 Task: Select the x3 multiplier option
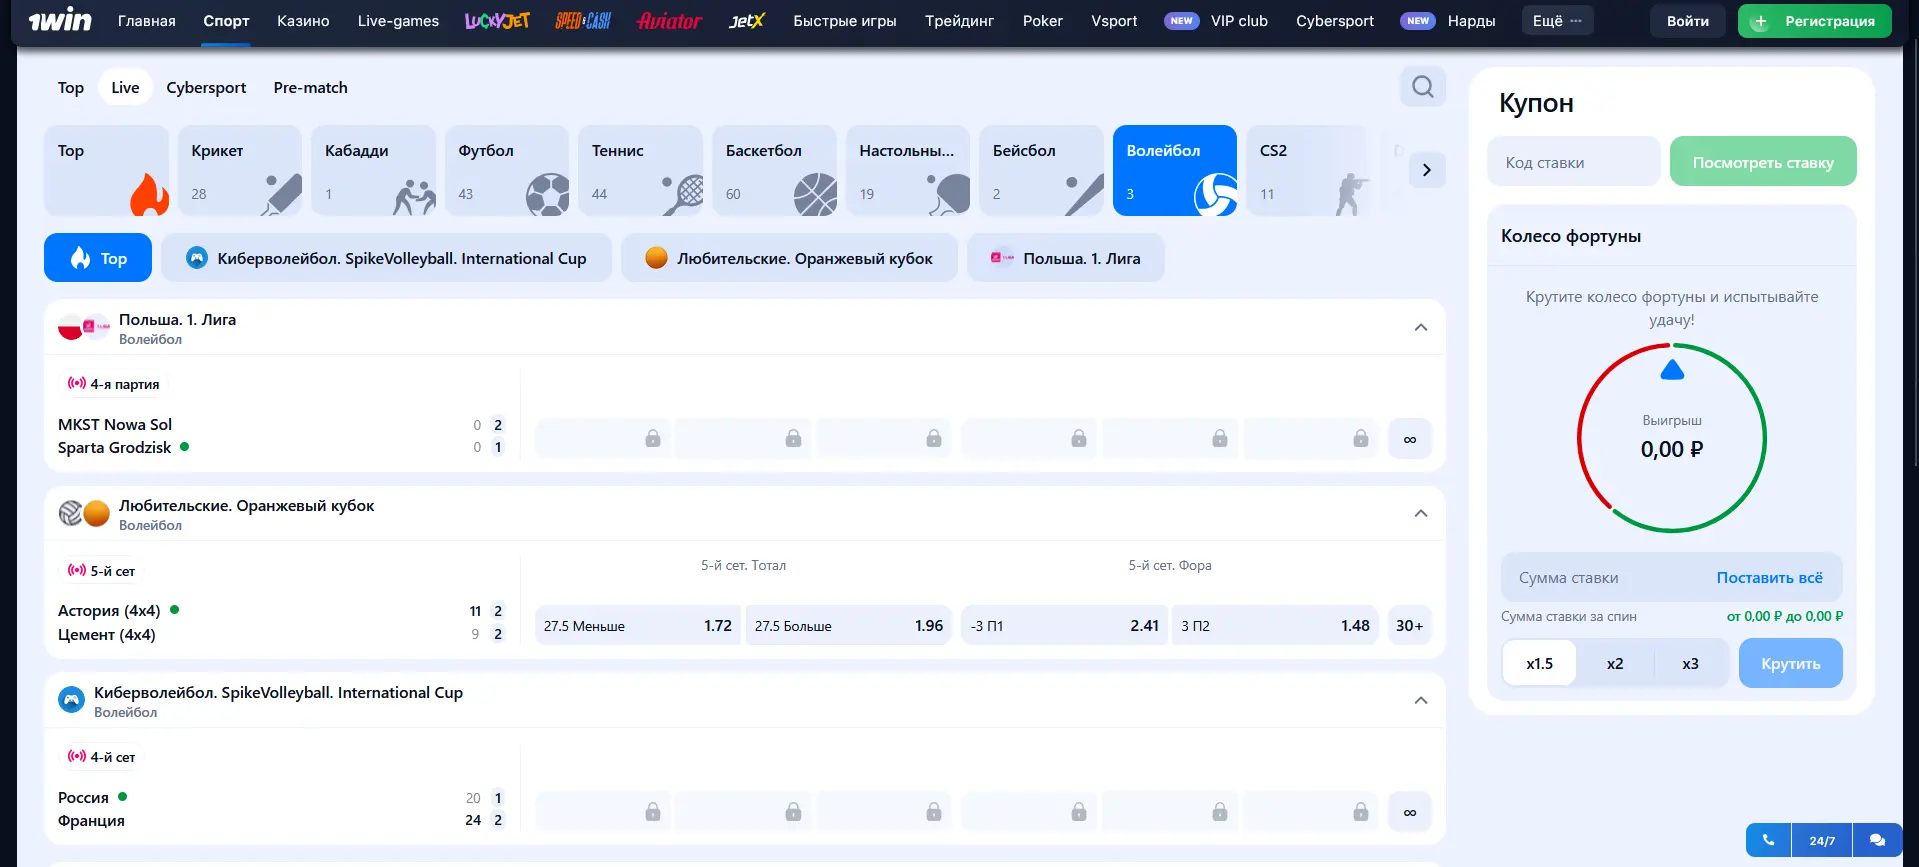tap(1690, 664)
